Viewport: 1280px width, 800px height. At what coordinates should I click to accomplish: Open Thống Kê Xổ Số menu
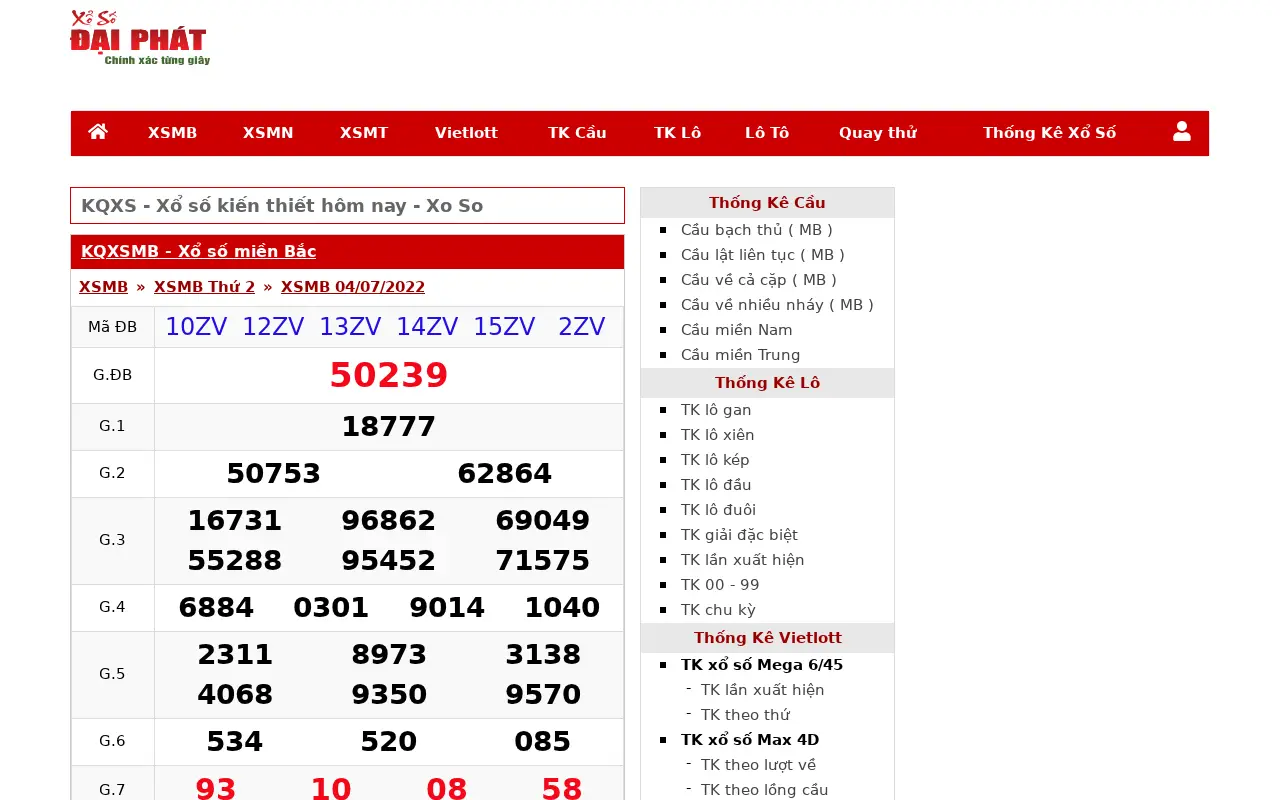tap(1050, 133)
